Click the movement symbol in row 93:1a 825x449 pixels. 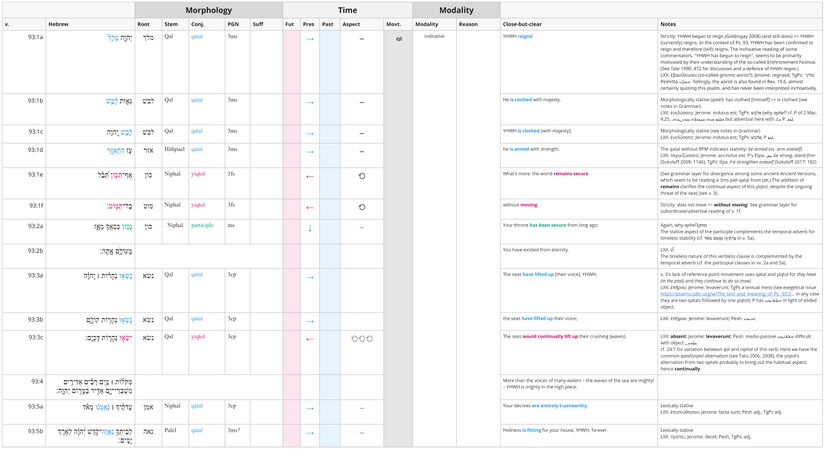tap(397, 38)
